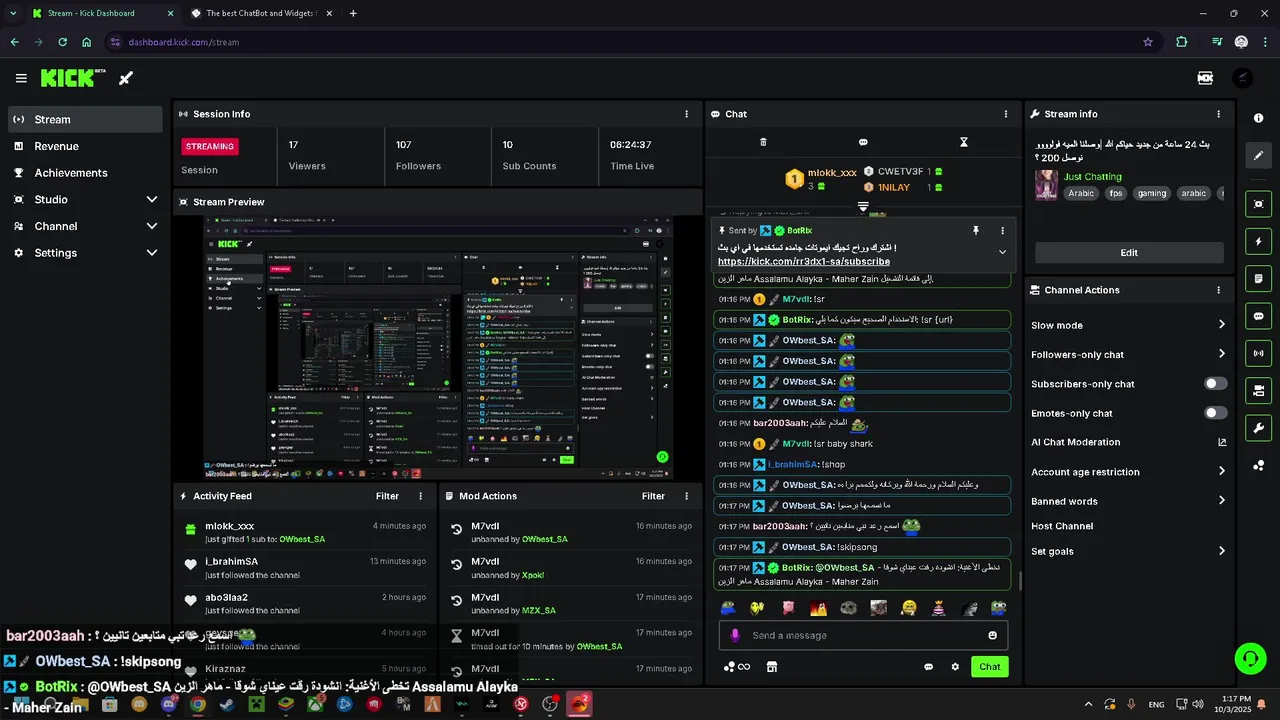1280x720 pixels.
Task: Click the lightning bolt icon in right sidebar
Action: pyautogui.click(x=1258, y=241)
